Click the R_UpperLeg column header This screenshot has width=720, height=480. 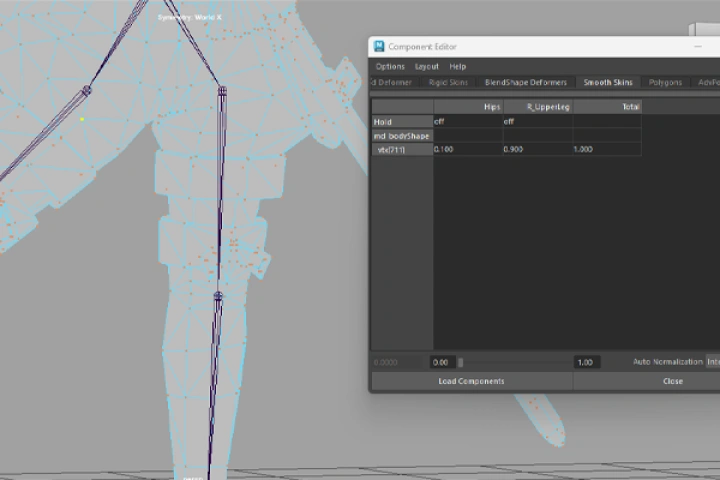pos(538,107)
